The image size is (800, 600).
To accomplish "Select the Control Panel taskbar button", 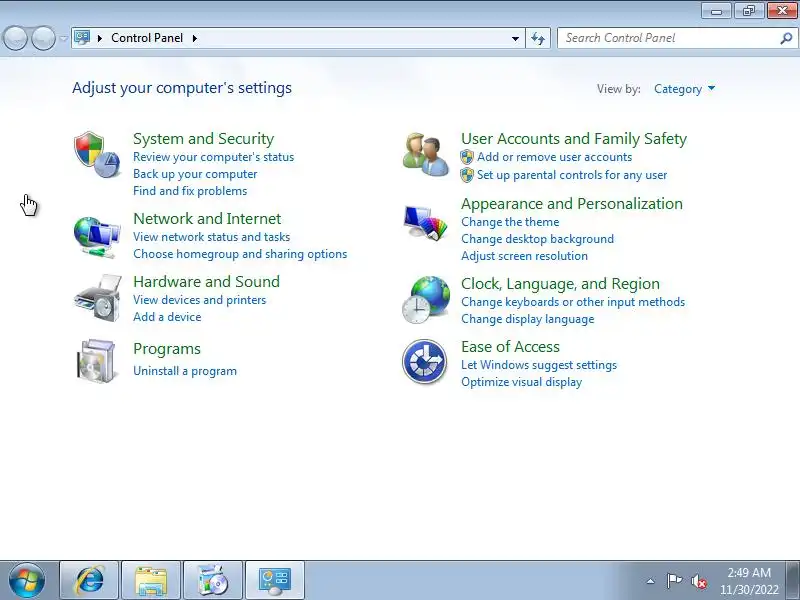I will pyautogui.click(x=274, y=581).
